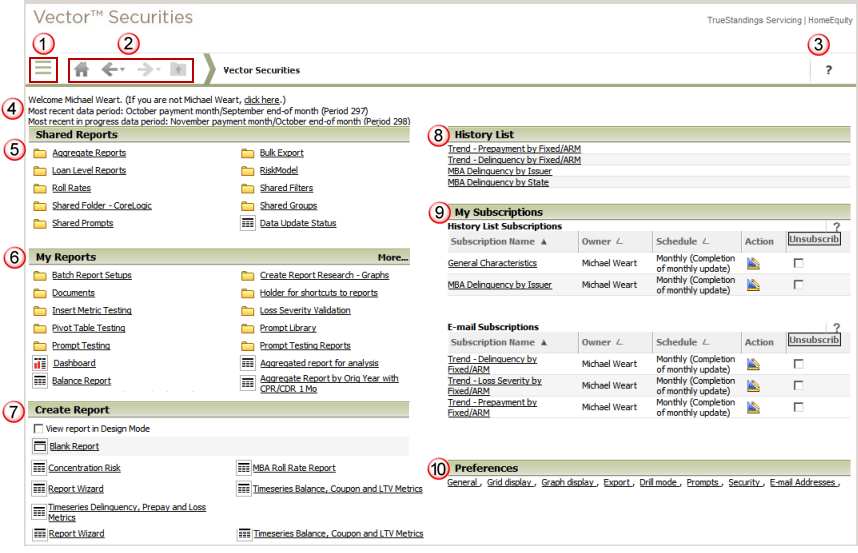Click edit action icon for General Characteristics
The width and height of the screenshot is (858, 553).
tap(753, 263)
